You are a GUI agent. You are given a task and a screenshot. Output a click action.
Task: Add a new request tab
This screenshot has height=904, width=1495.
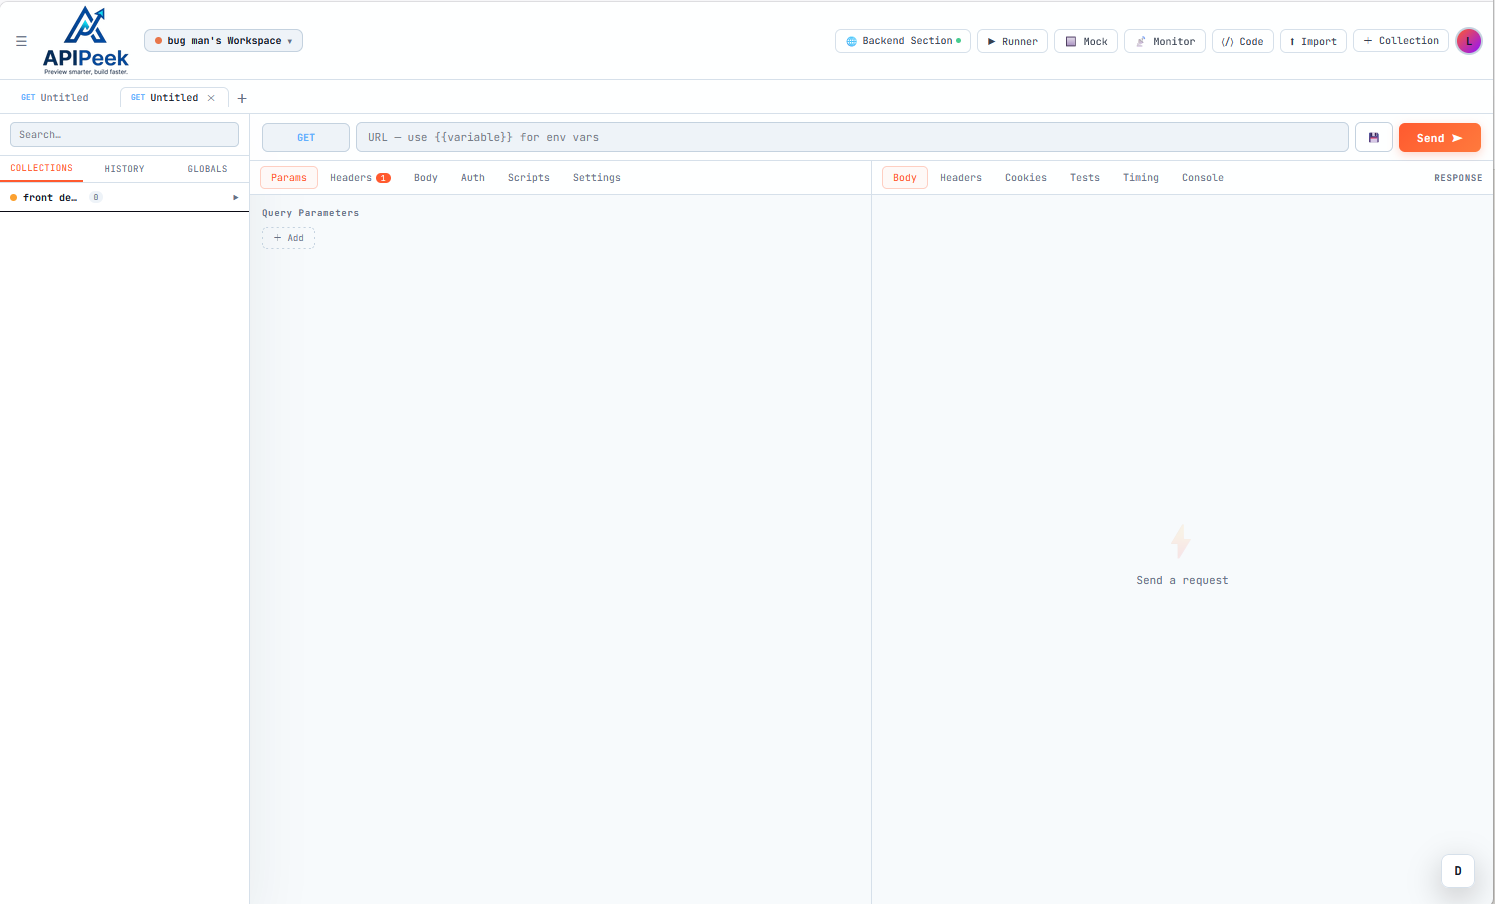242,98
